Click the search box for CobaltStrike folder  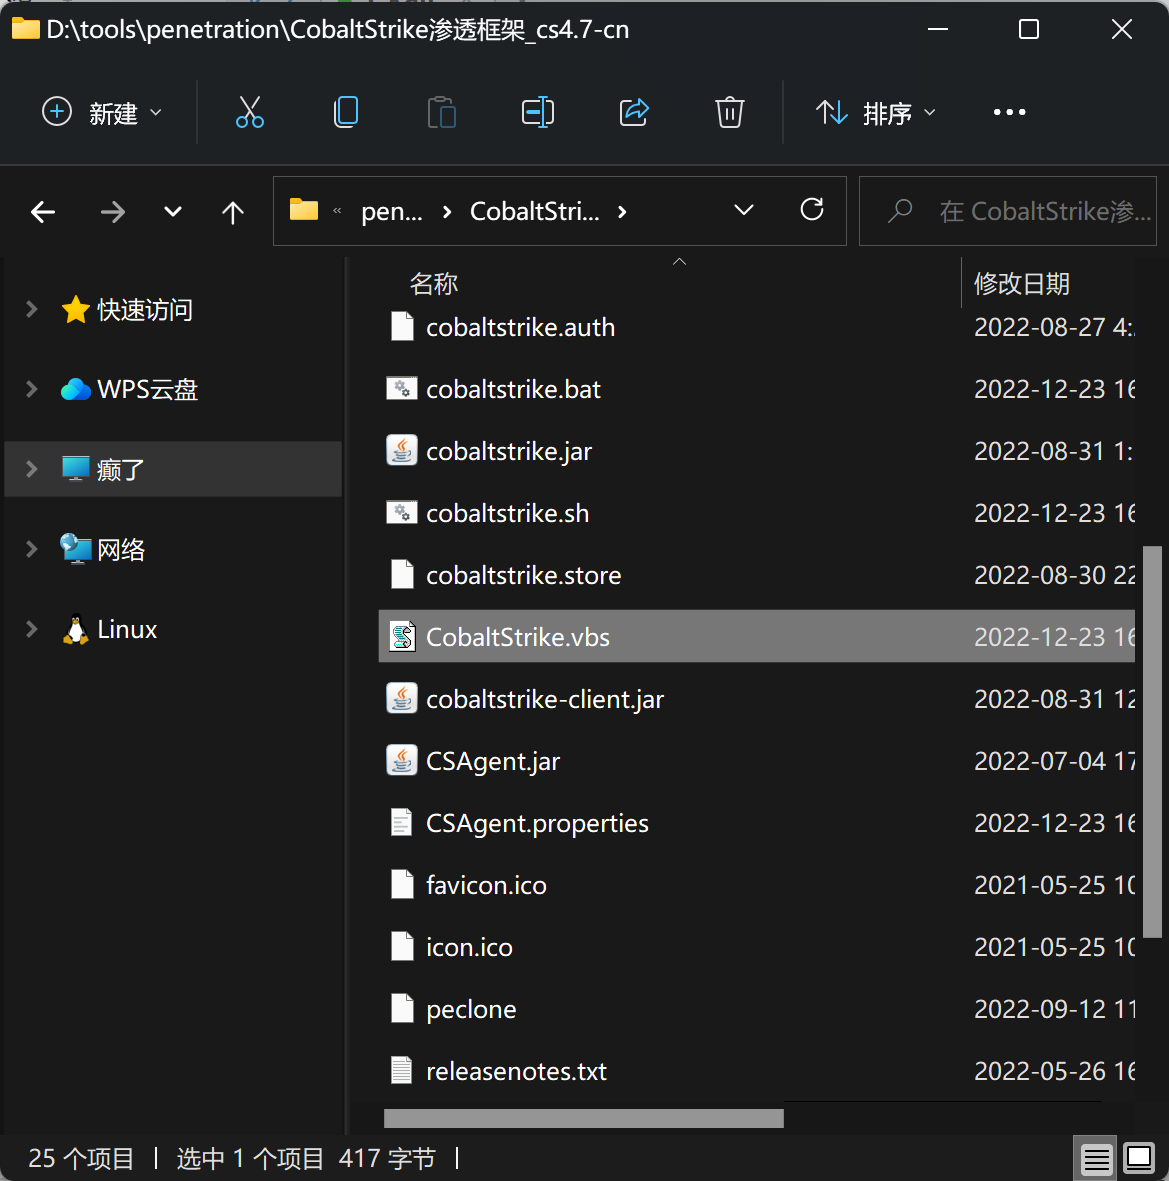click(x=1008, y=212)
